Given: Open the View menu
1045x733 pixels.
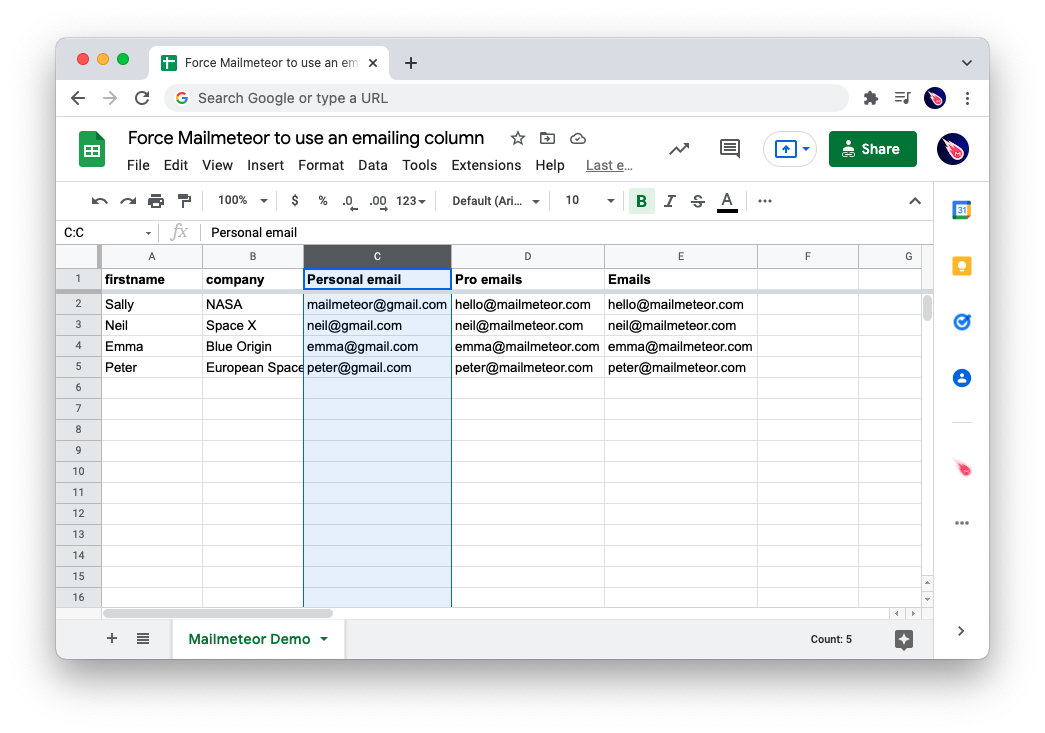Looking at the screenshot, I should point(217,165).
